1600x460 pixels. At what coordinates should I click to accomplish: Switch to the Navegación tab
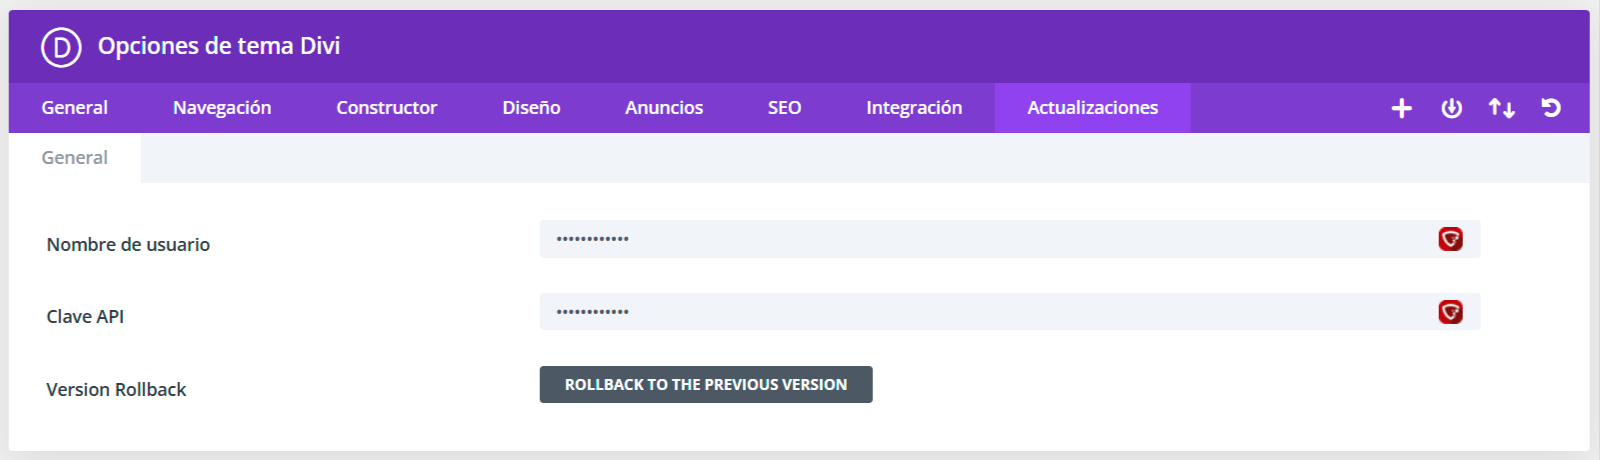(222, 108)
